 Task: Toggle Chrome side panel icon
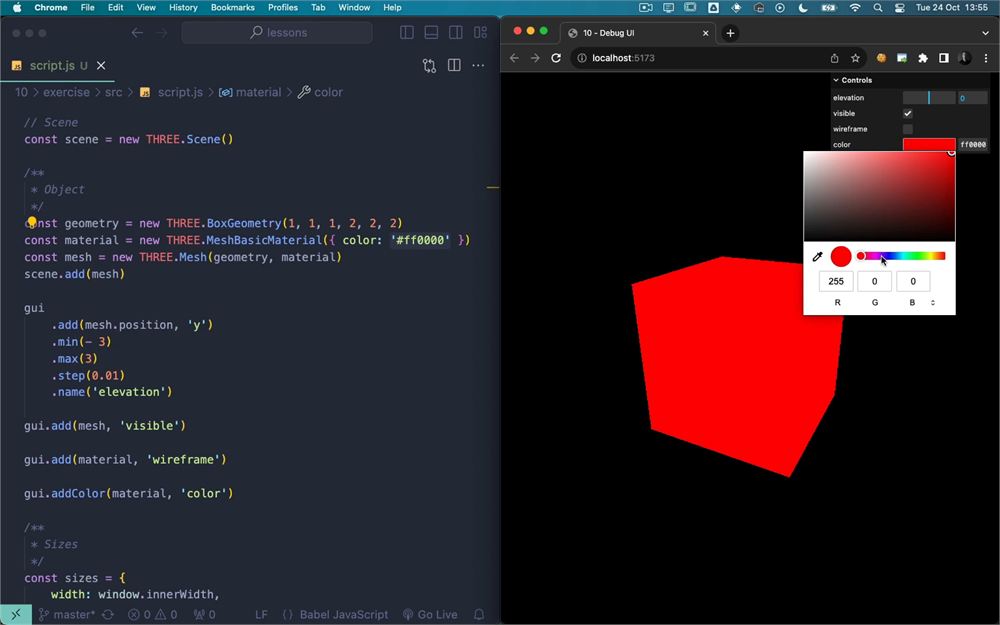click(x=944, y=58)
